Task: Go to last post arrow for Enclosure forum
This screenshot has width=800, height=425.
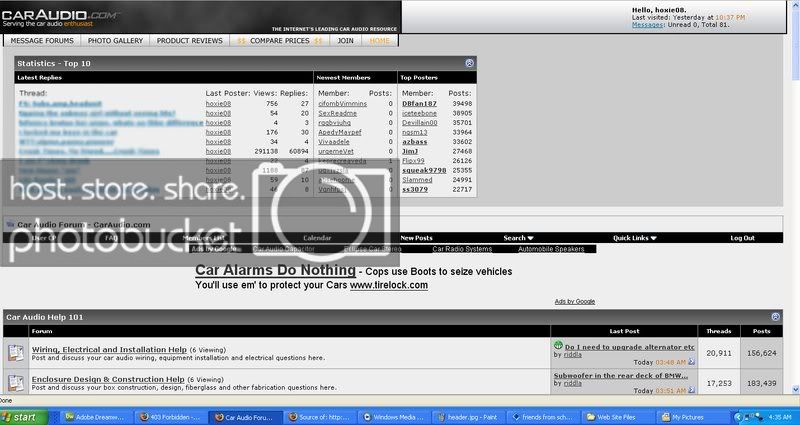Action: click(x=691, y=390)
